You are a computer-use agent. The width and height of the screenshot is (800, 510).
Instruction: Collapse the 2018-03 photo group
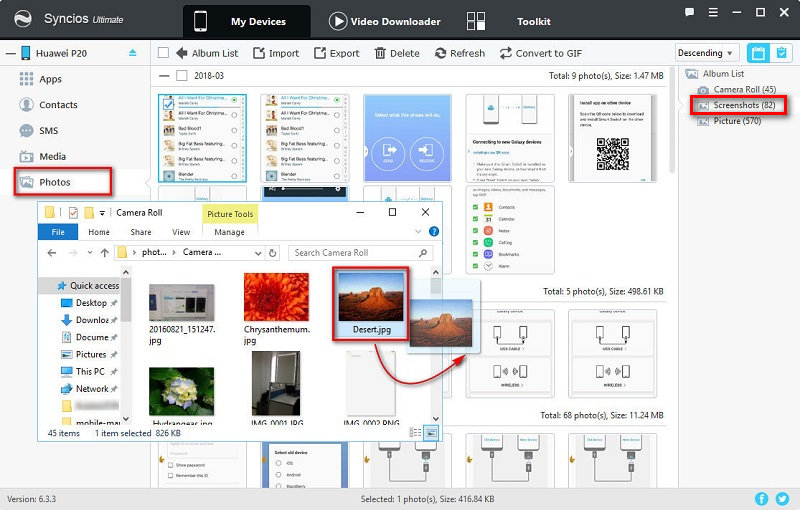[x=164, y=75]
